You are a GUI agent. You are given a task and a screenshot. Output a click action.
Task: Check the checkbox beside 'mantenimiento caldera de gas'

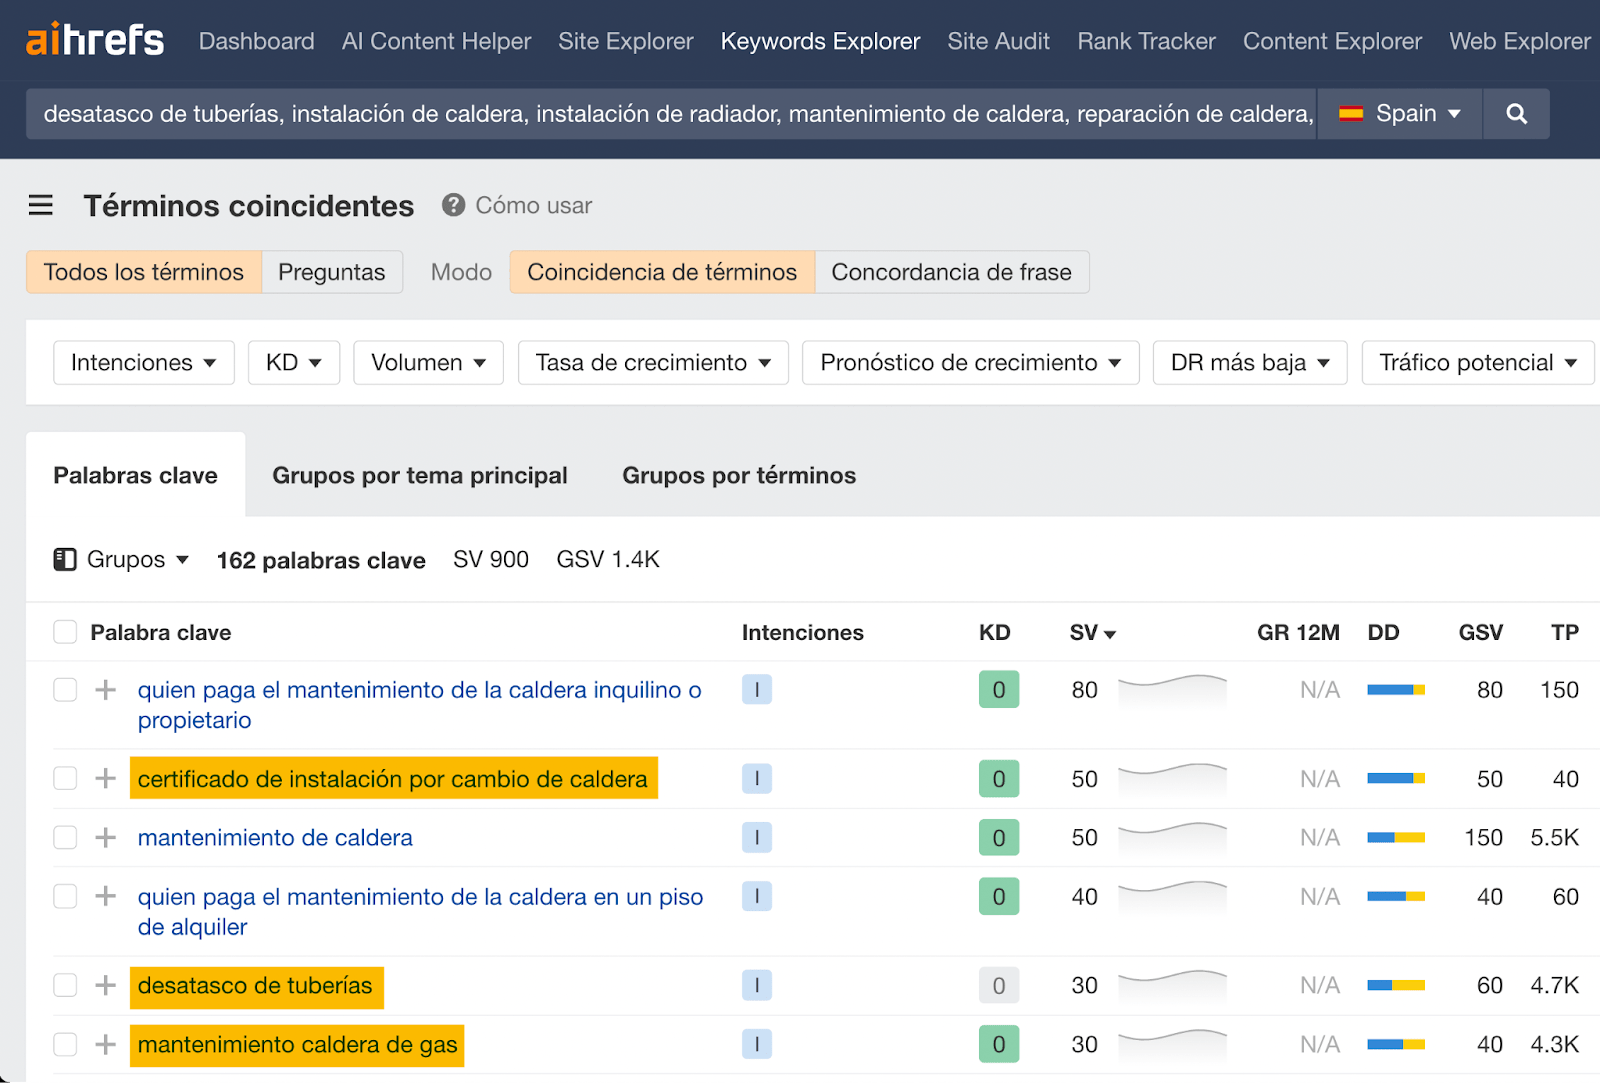[64, 1044]
